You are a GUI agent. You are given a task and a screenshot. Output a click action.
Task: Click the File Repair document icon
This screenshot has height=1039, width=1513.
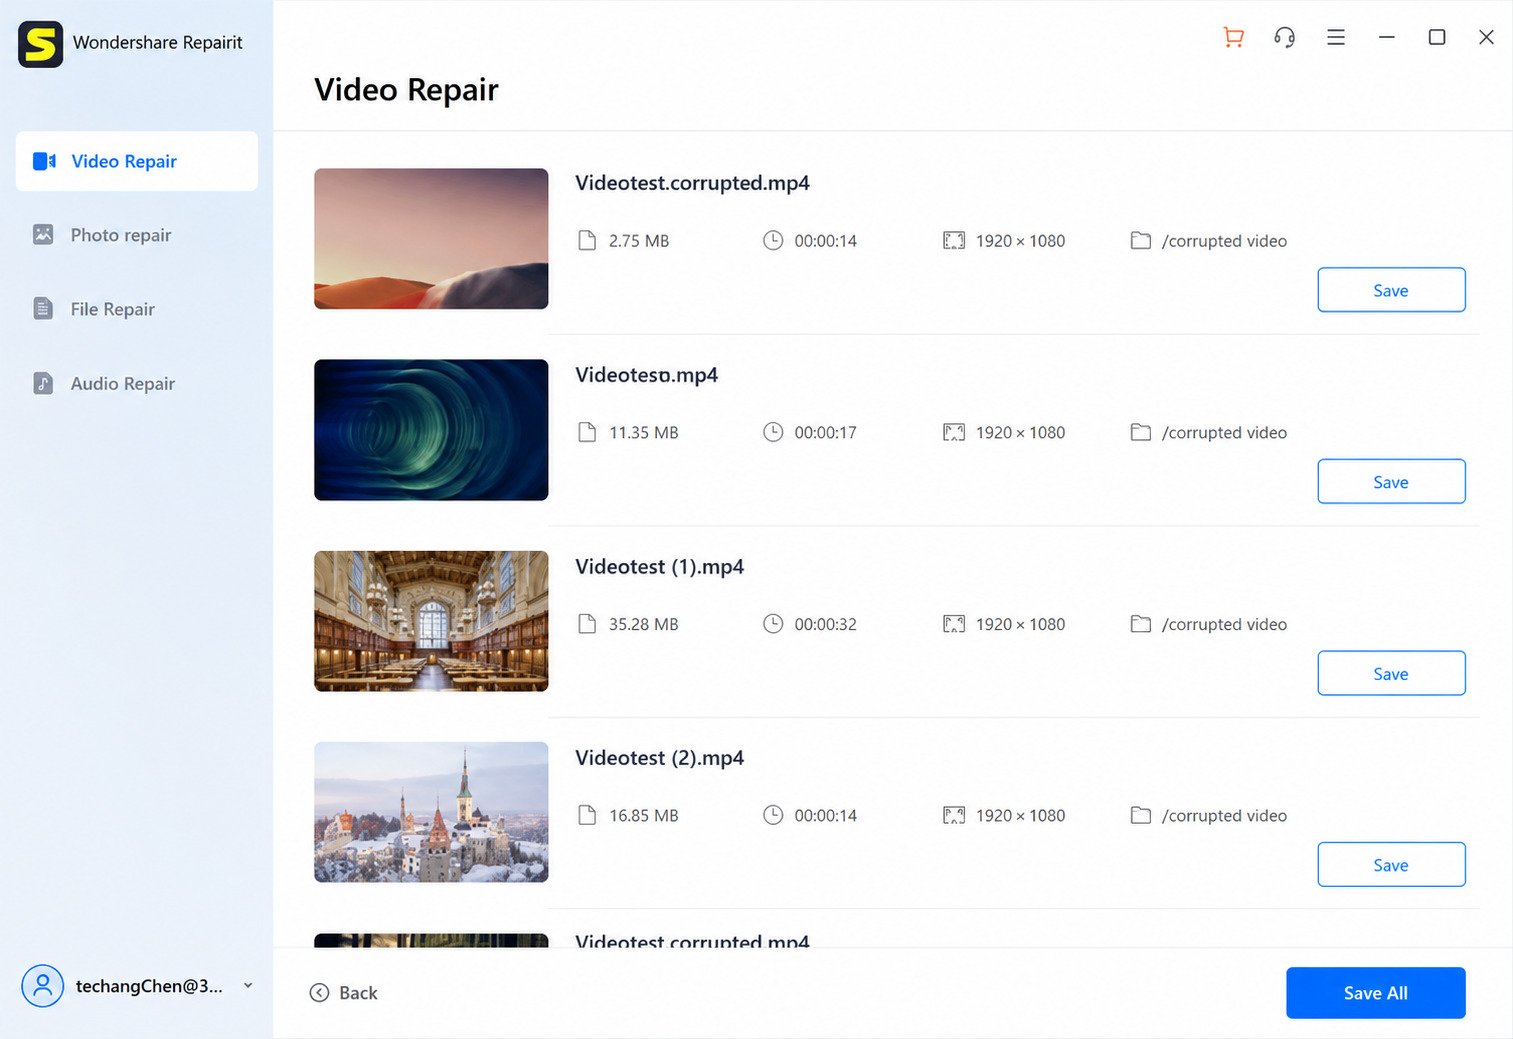coord(43,308)
